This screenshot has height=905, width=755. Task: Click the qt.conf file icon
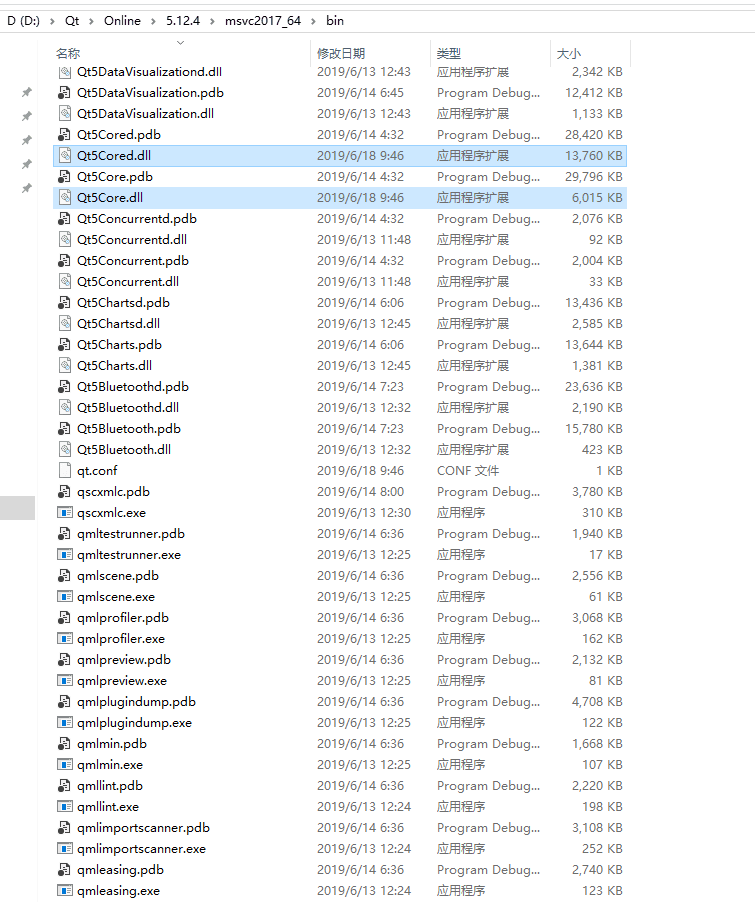pyautogui.click(x=65, y=471)
